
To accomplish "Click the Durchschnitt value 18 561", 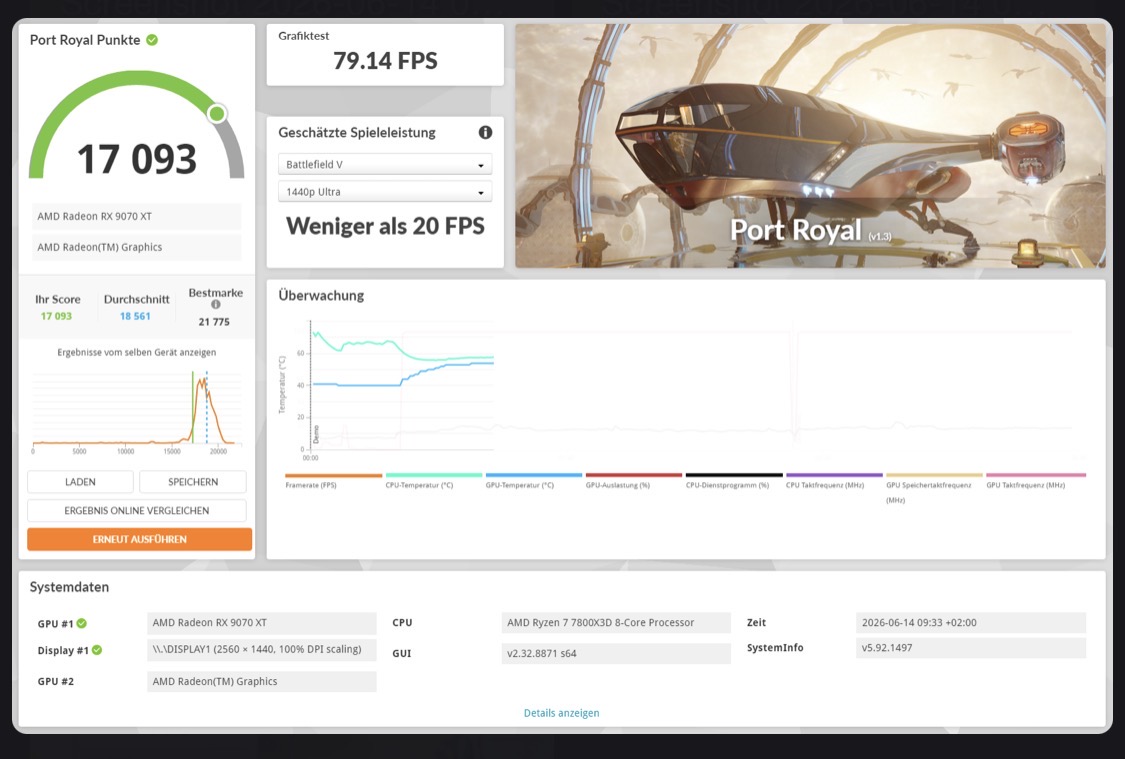I will coord(136,316).
